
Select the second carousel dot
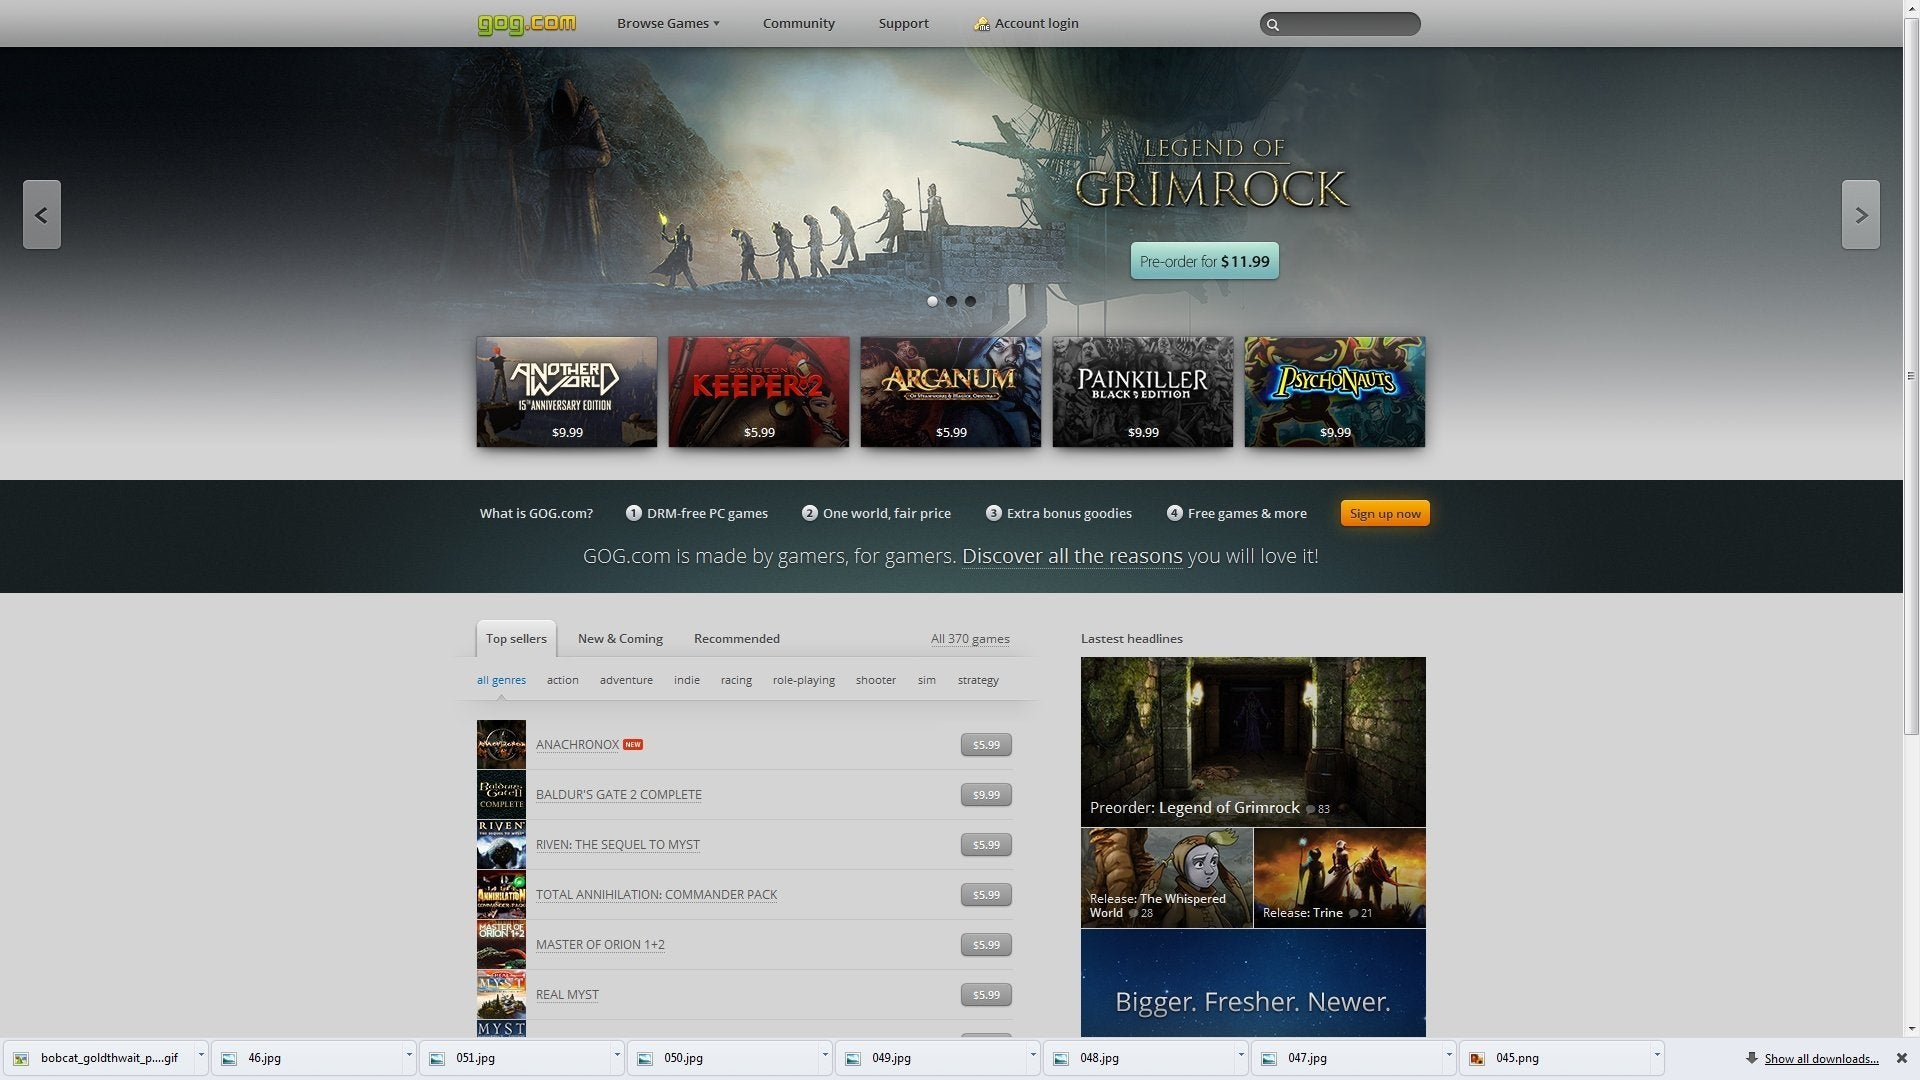(x=951, y=301)
